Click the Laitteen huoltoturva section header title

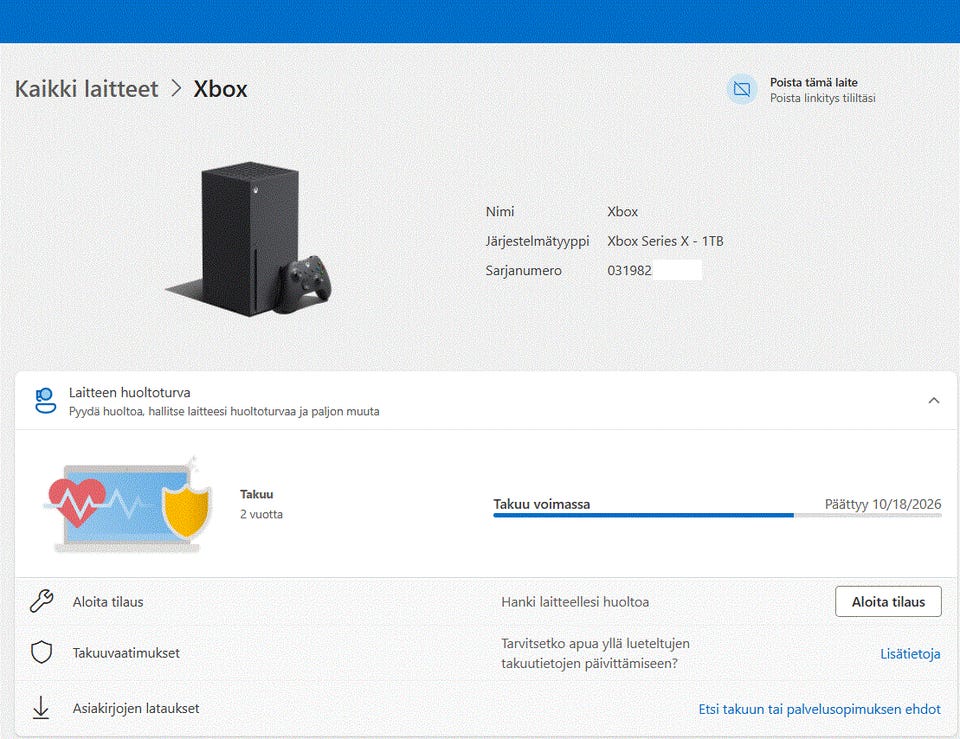point(130,393)
